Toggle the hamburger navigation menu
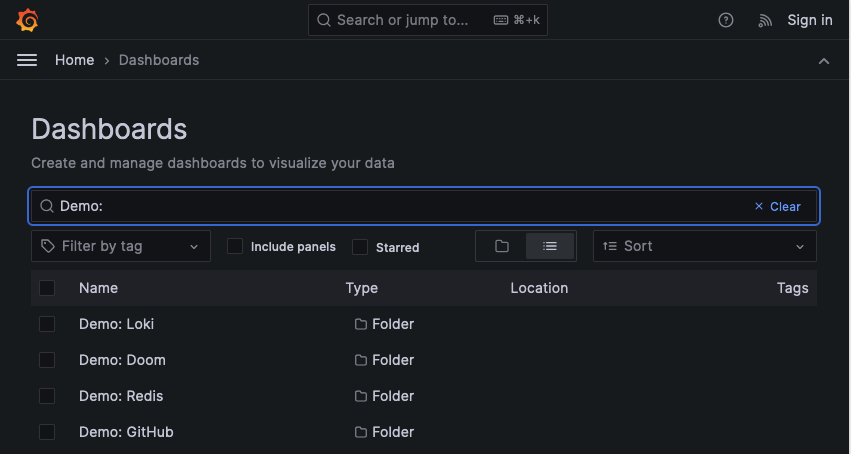The image size is (851, 454). pos(27,60)
